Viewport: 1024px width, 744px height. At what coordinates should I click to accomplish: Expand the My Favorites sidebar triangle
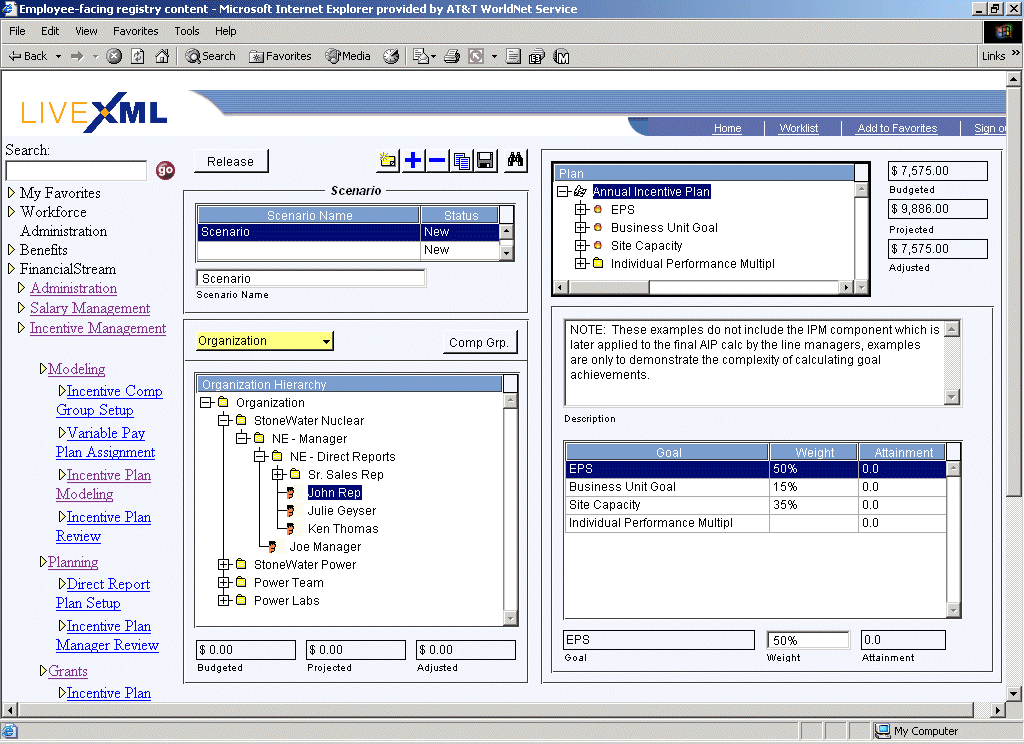pos(11,193)
